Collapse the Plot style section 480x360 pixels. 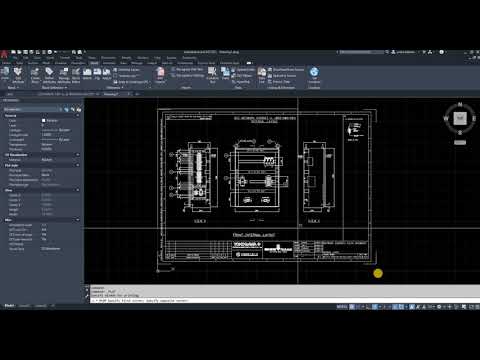click(77, 165)
